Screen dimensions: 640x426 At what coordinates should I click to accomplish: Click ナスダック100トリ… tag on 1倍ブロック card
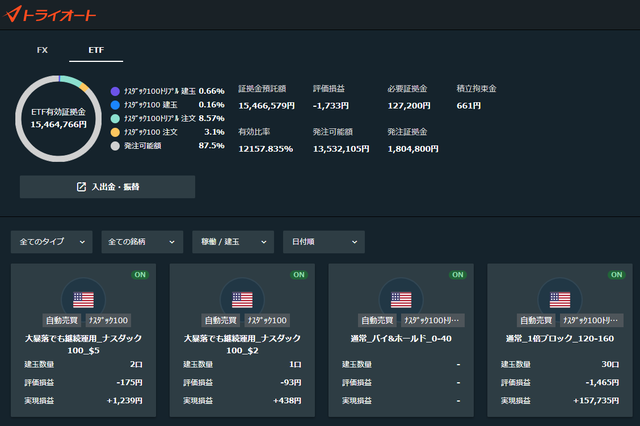click(x=591, y=320)
